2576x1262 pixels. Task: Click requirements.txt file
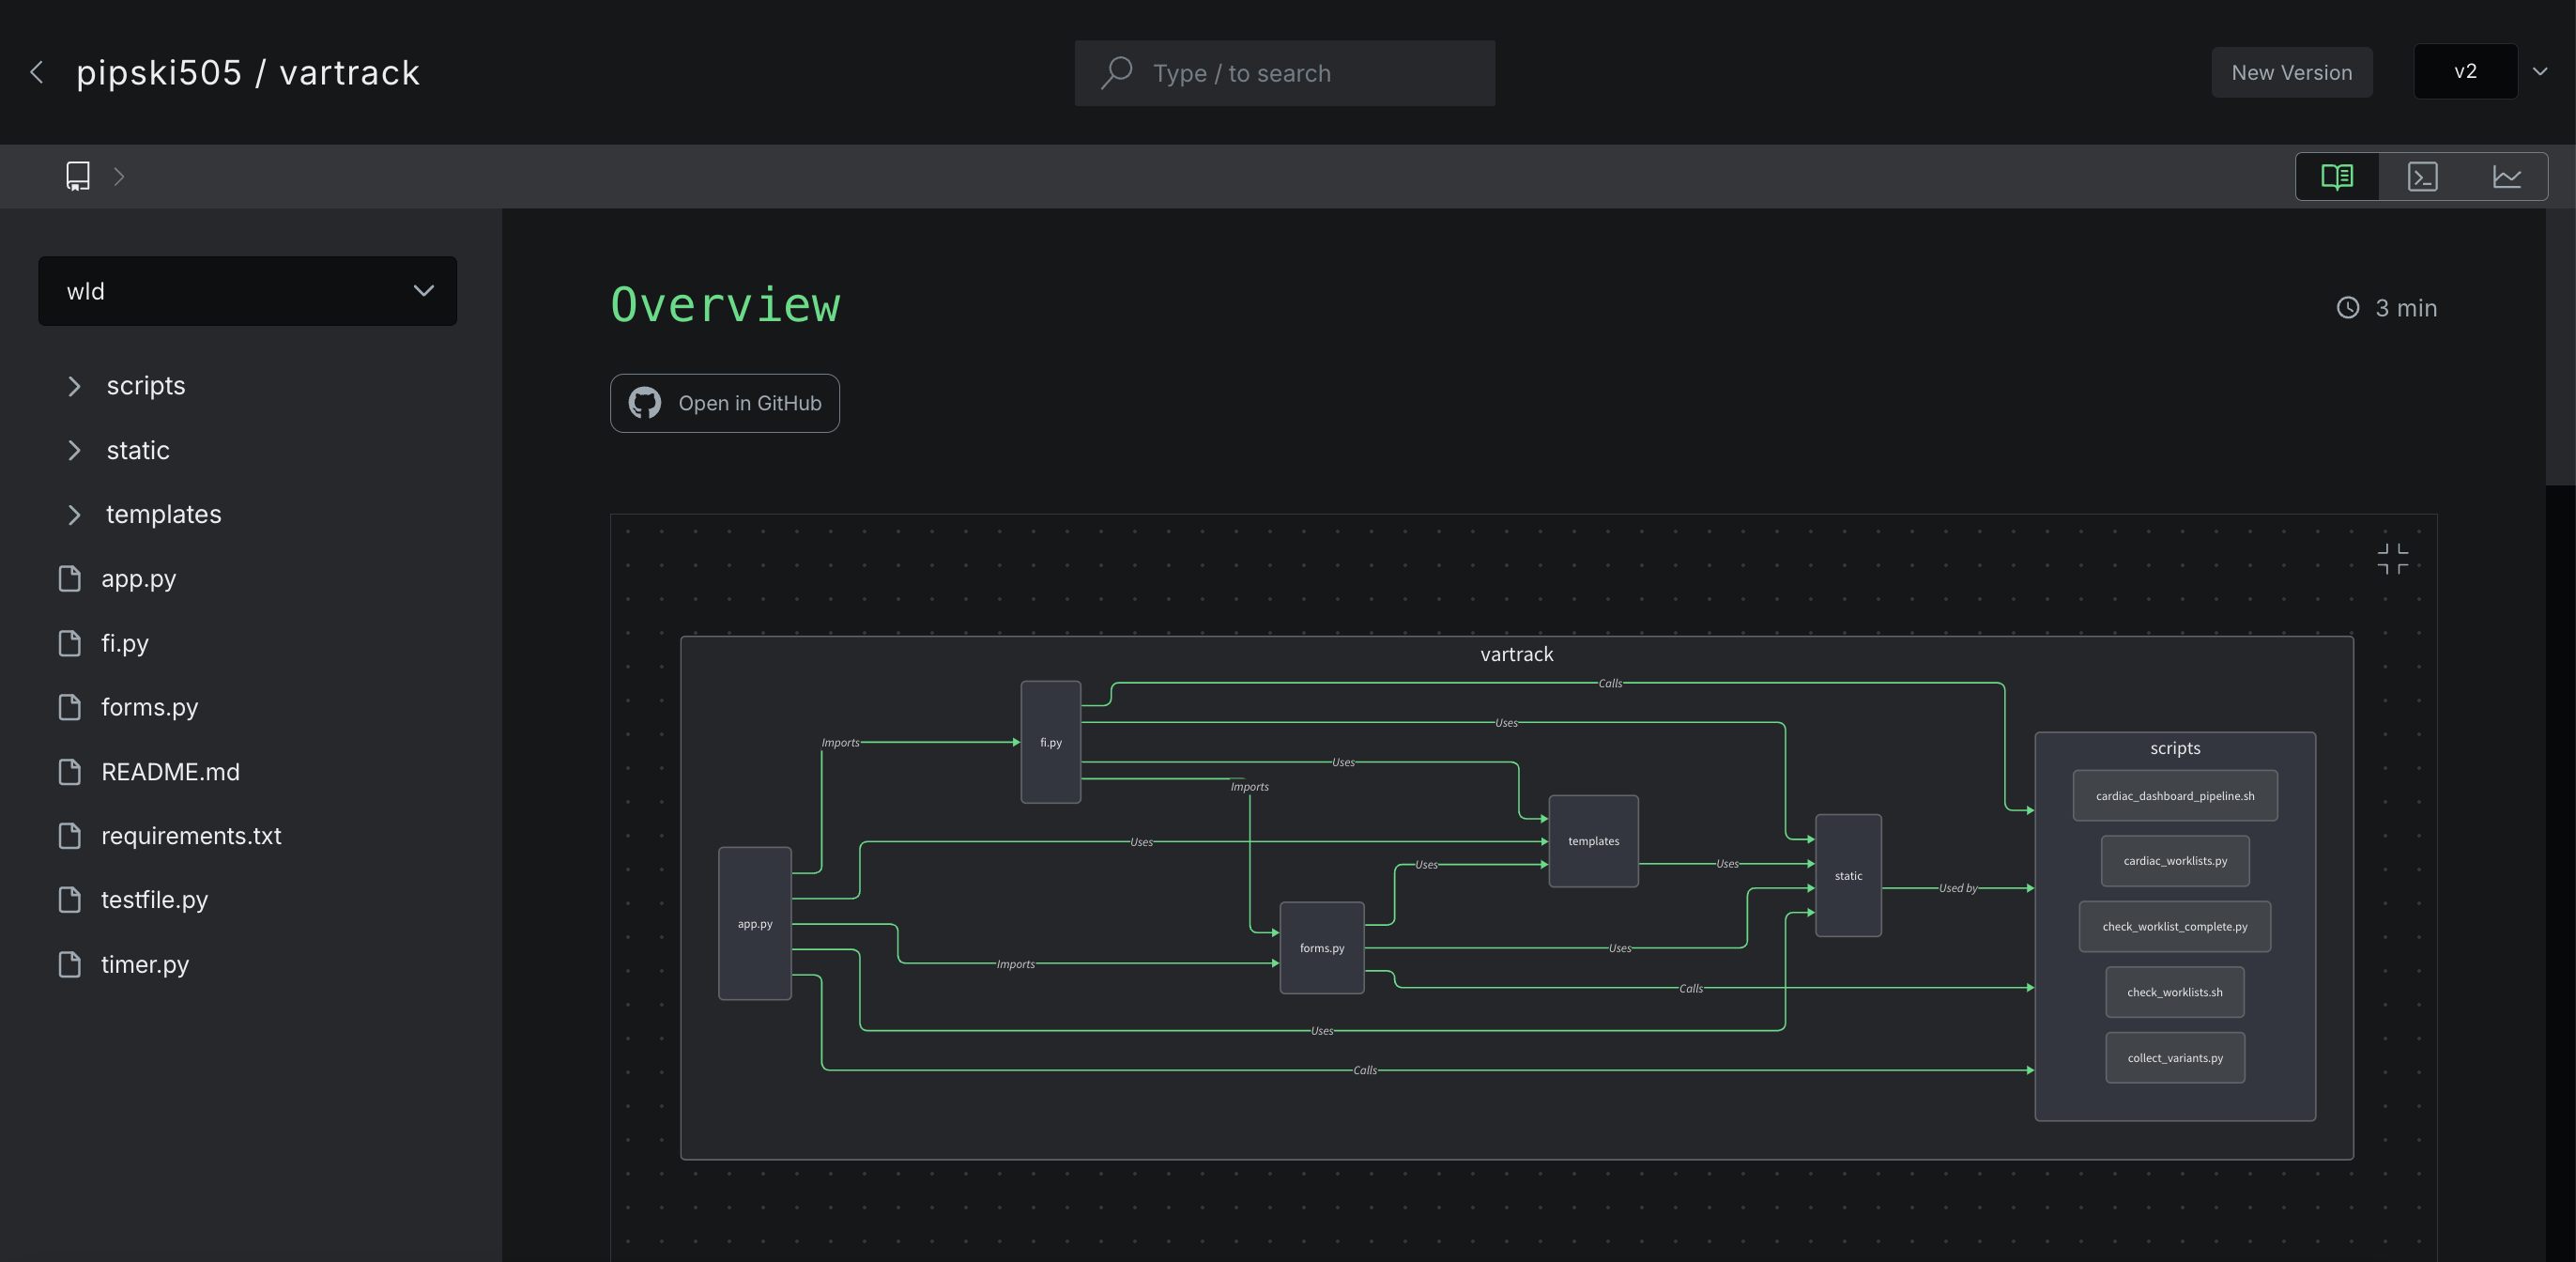click(x=191, y=837)
